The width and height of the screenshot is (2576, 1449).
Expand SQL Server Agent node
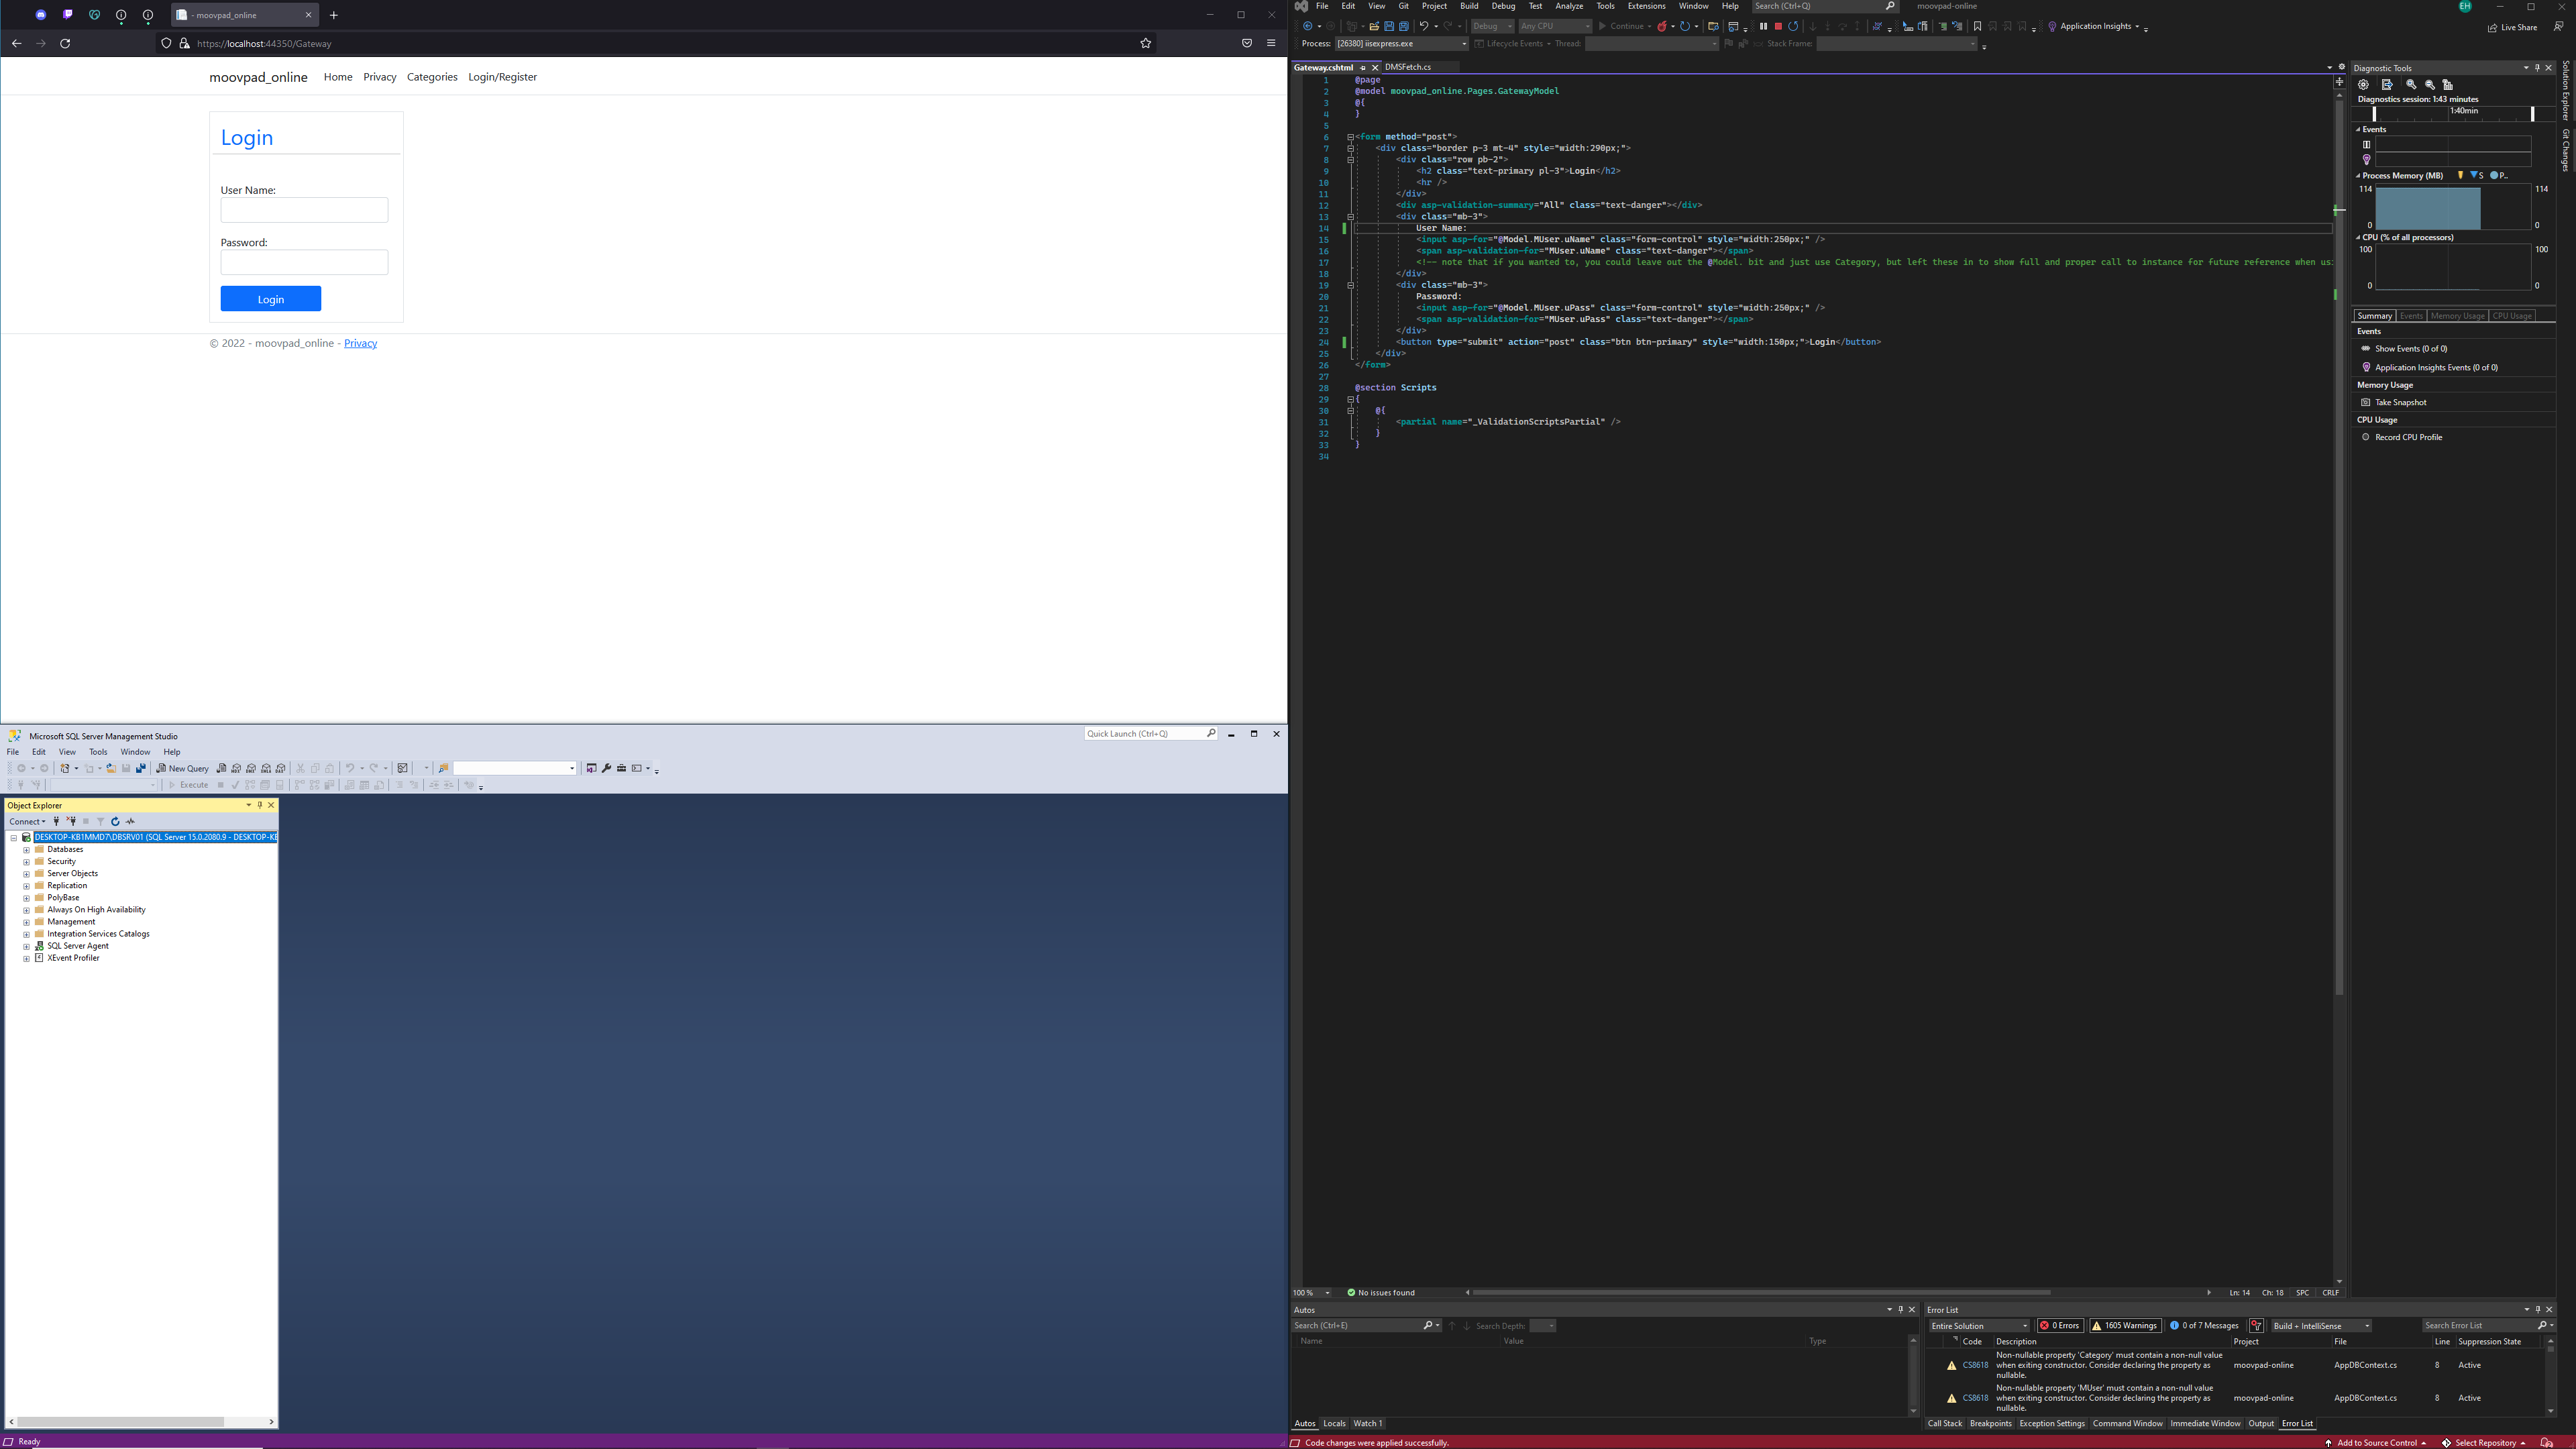point(26,946)
